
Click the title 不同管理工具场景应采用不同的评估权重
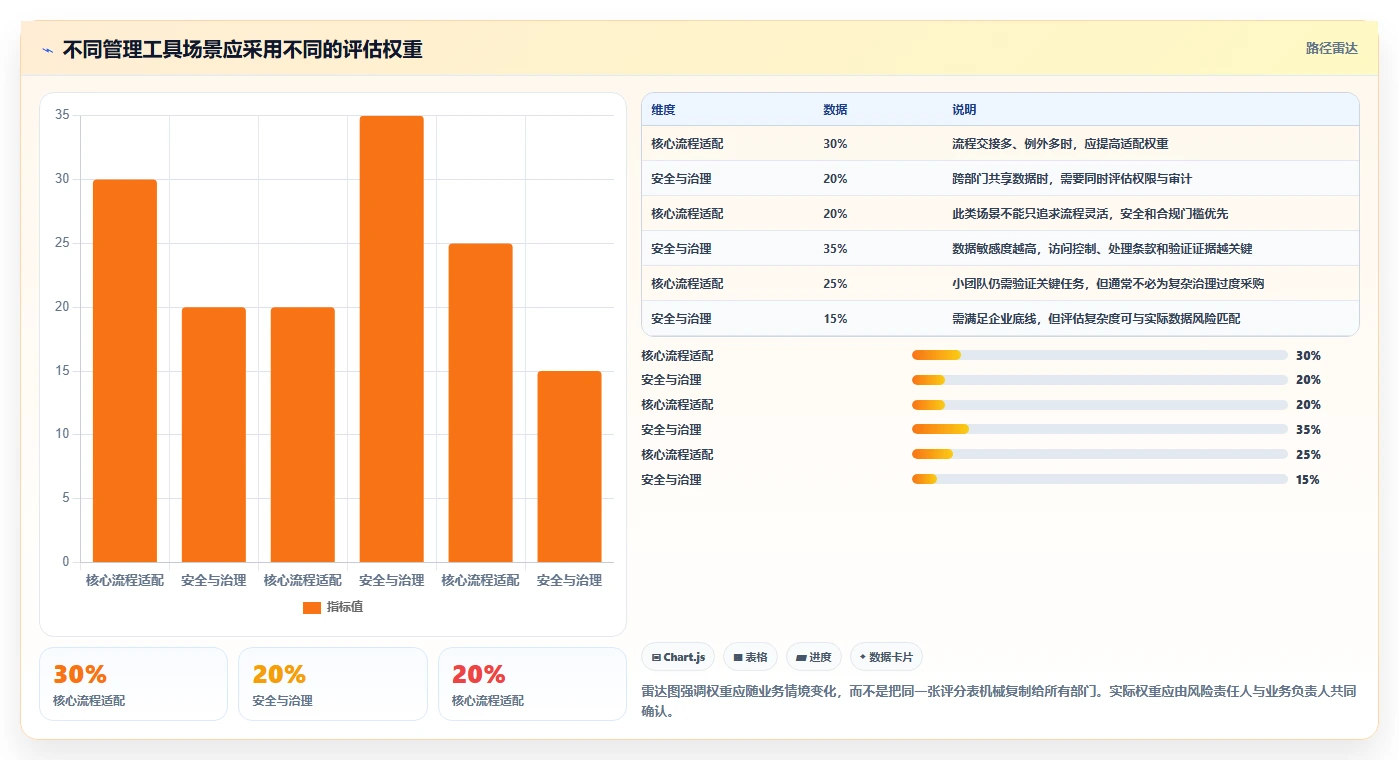click(242, 50)
